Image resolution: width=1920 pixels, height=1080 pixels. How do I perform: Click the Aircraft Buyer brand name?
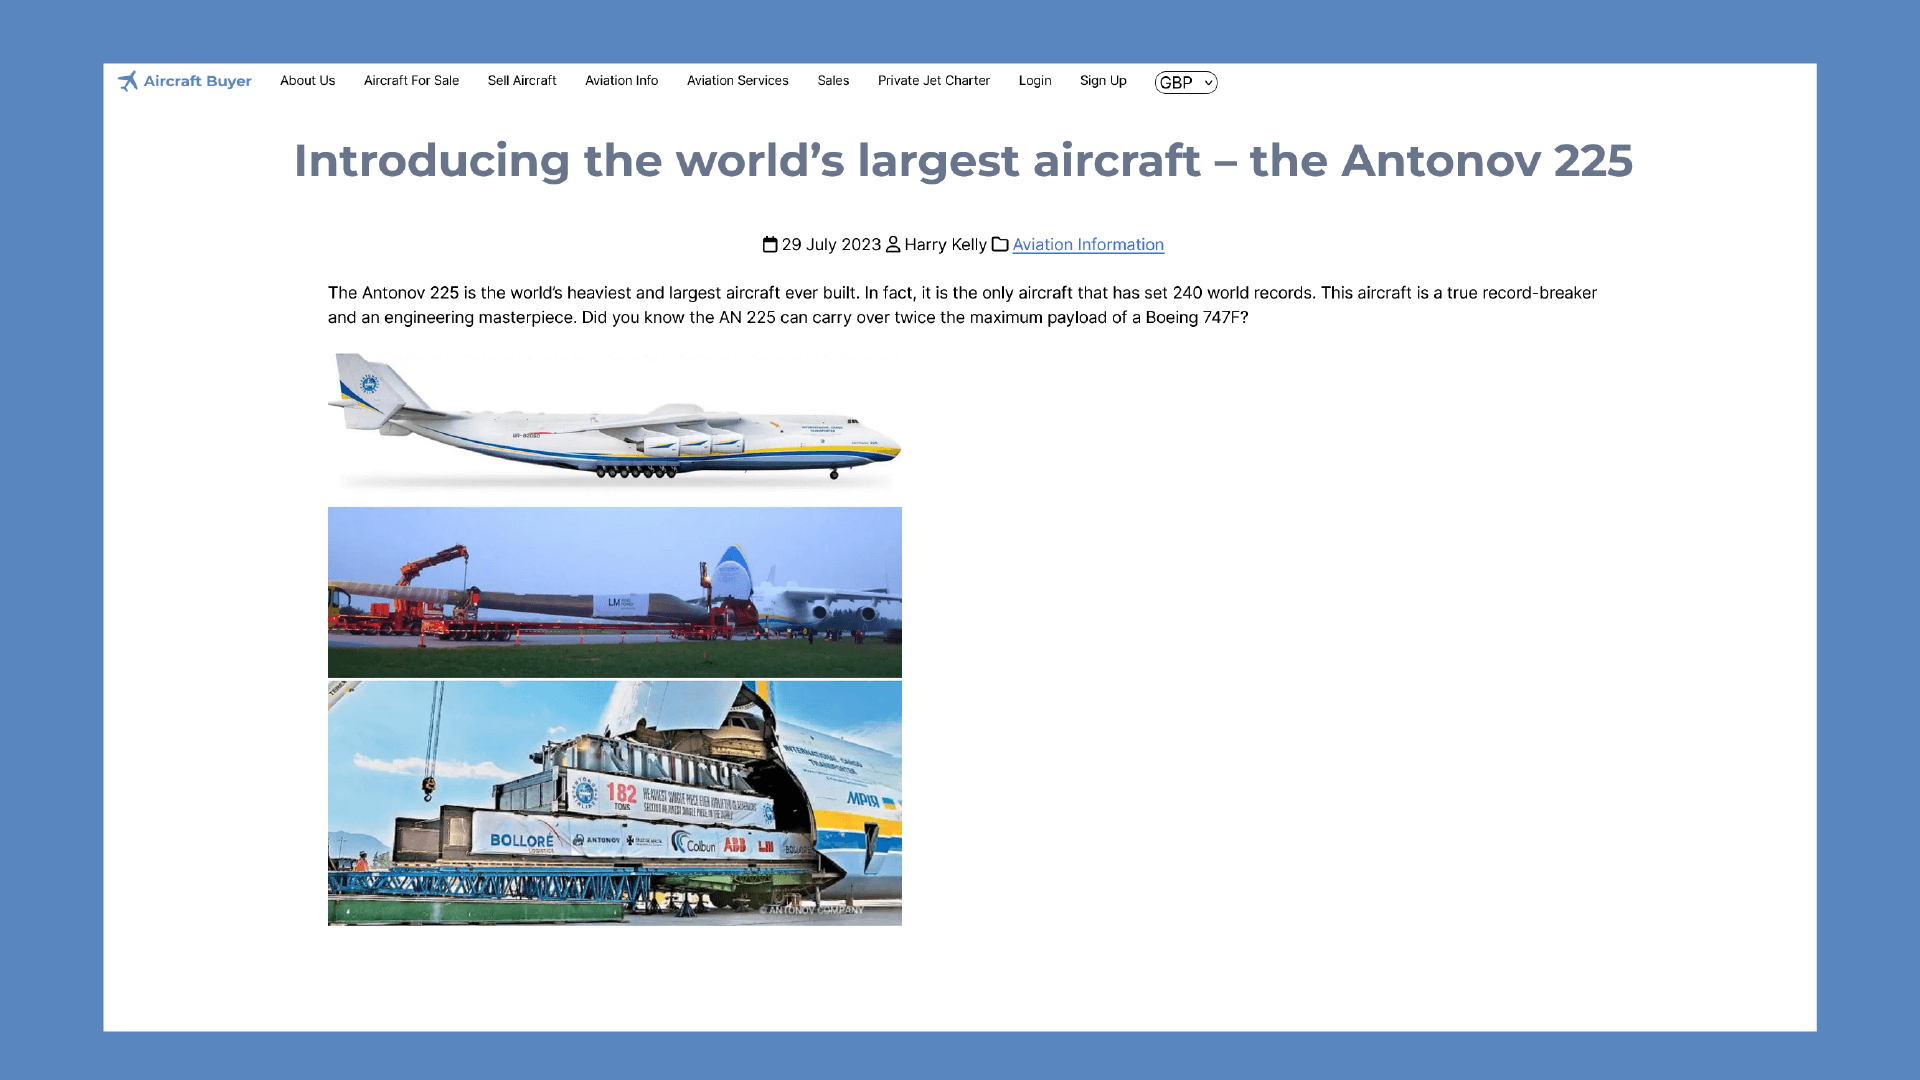(197, 81)
